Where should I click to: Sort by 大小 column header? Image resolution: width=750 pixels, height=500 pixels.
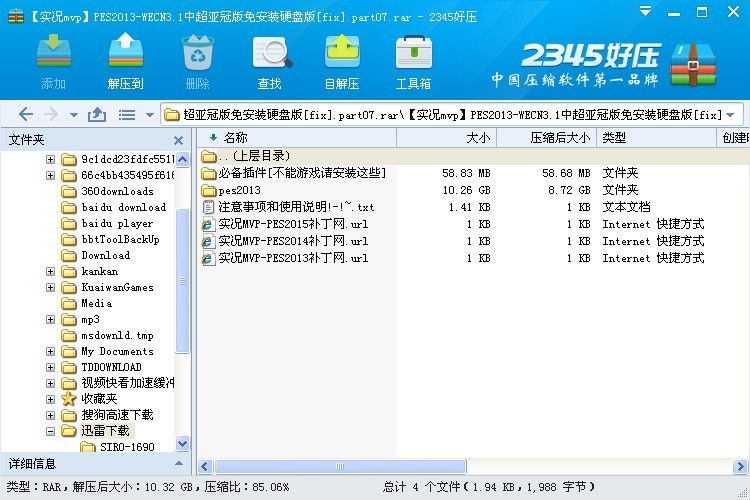pyautogui.click(x=447, y=138)
